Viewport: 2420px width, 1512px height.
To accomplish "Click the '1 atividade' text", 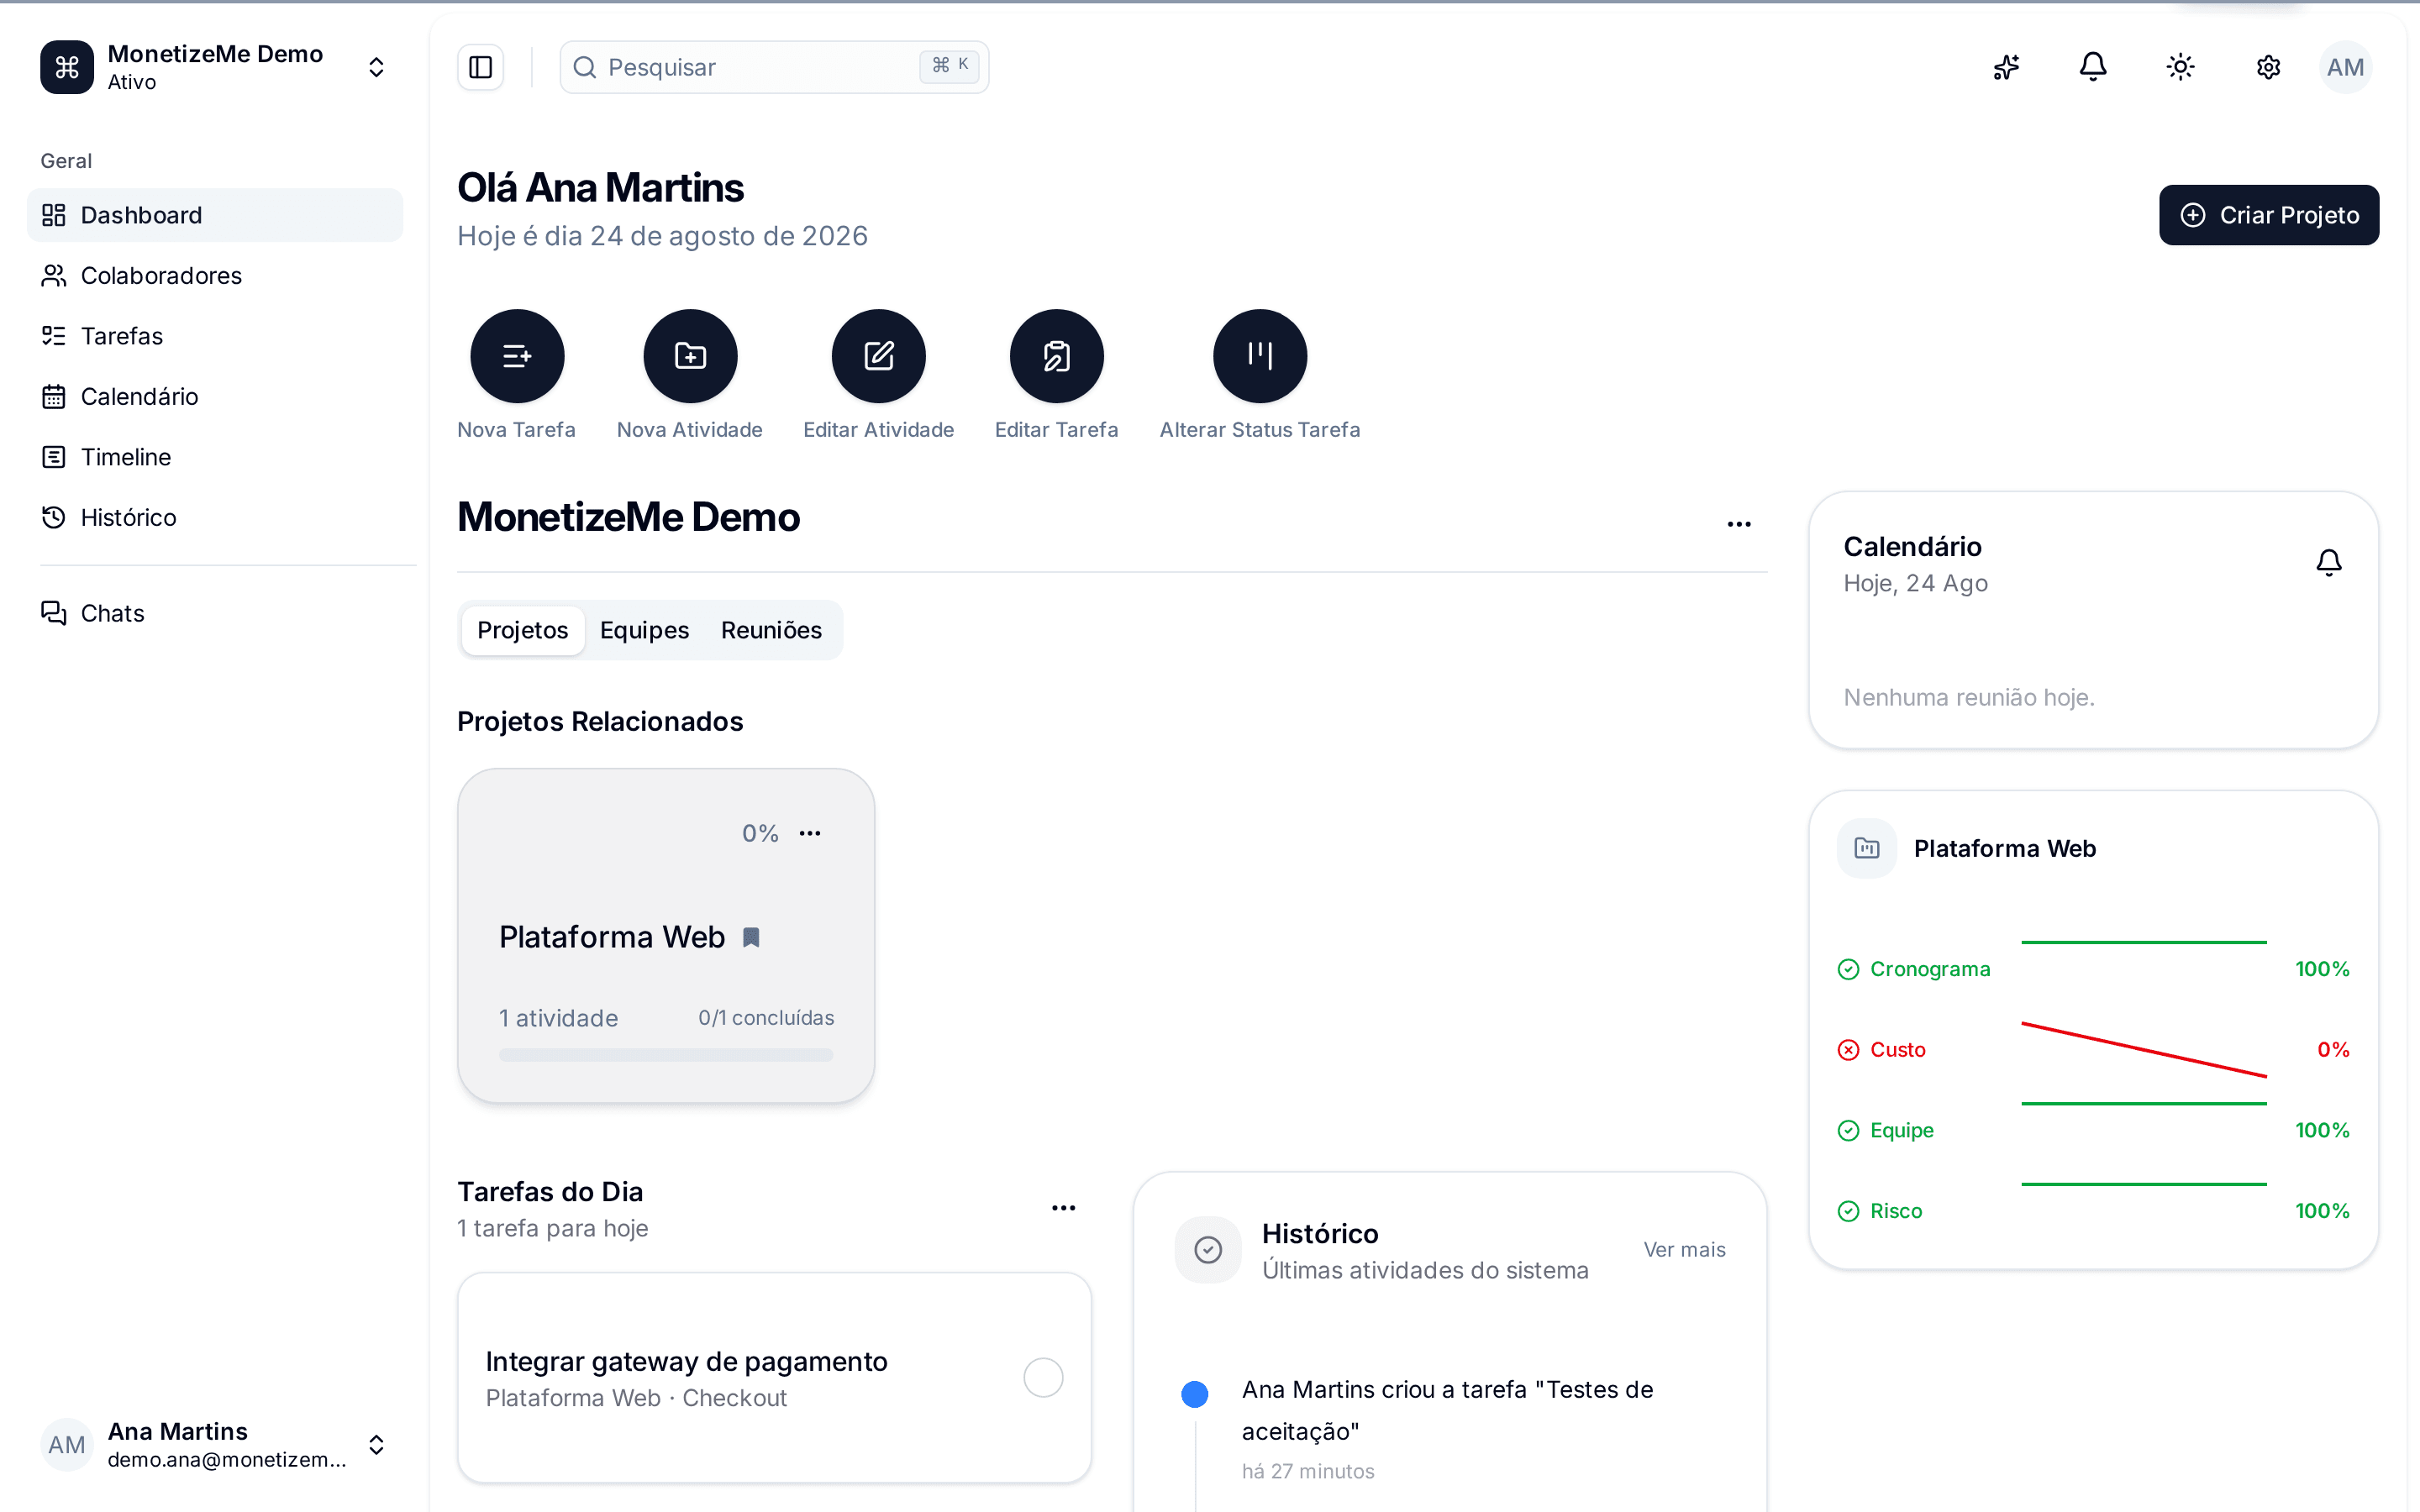I will tap(558, 1018).
